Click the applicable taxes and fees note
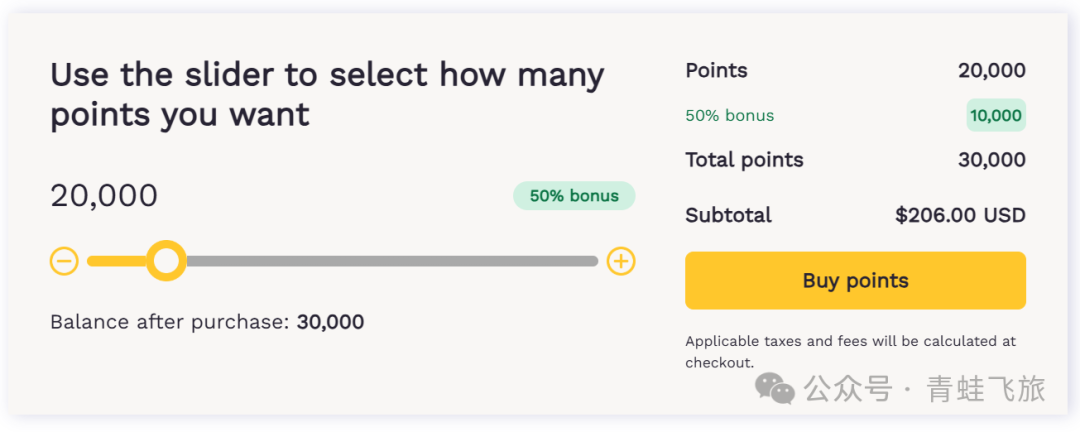Image resolution: width=1080 pixels, height=432 pixels. (x=850, y=351)
